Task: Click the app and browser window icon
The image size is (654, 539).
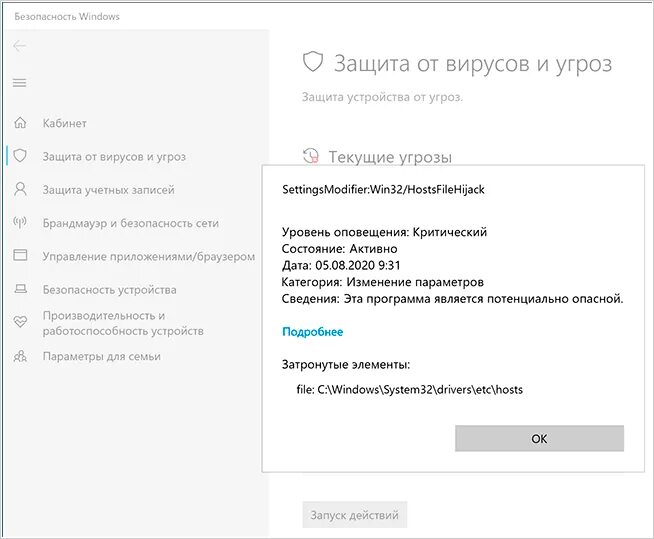Action: click(x=20, y=255)
